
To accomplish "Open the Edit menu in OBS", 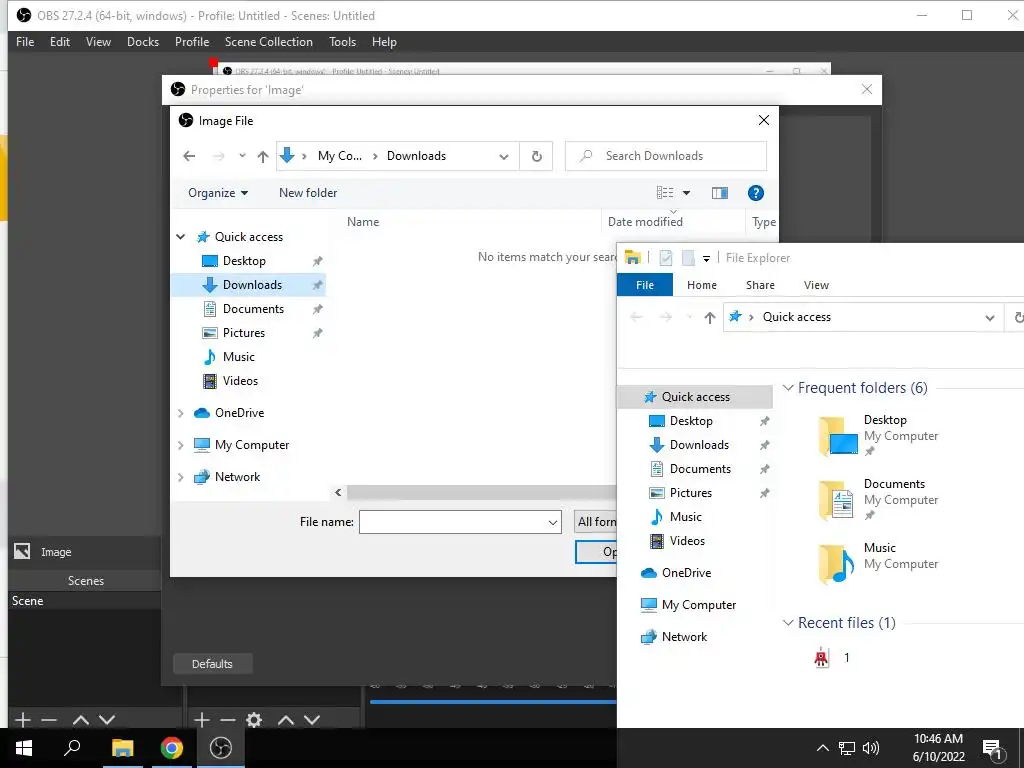I will (59, 42).
